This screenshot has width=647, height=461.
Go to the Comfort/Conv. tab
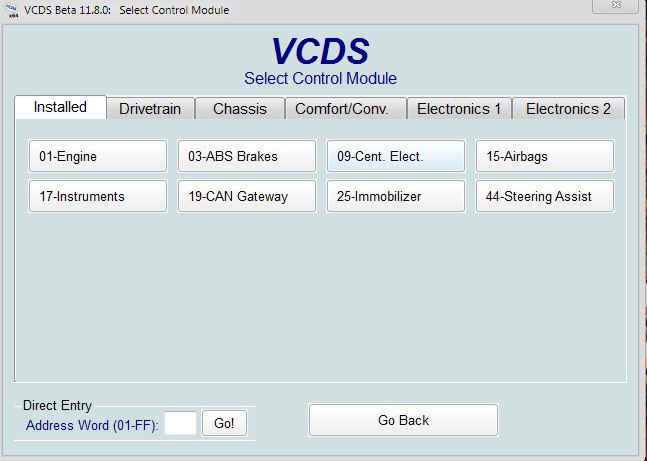(349, 108)
